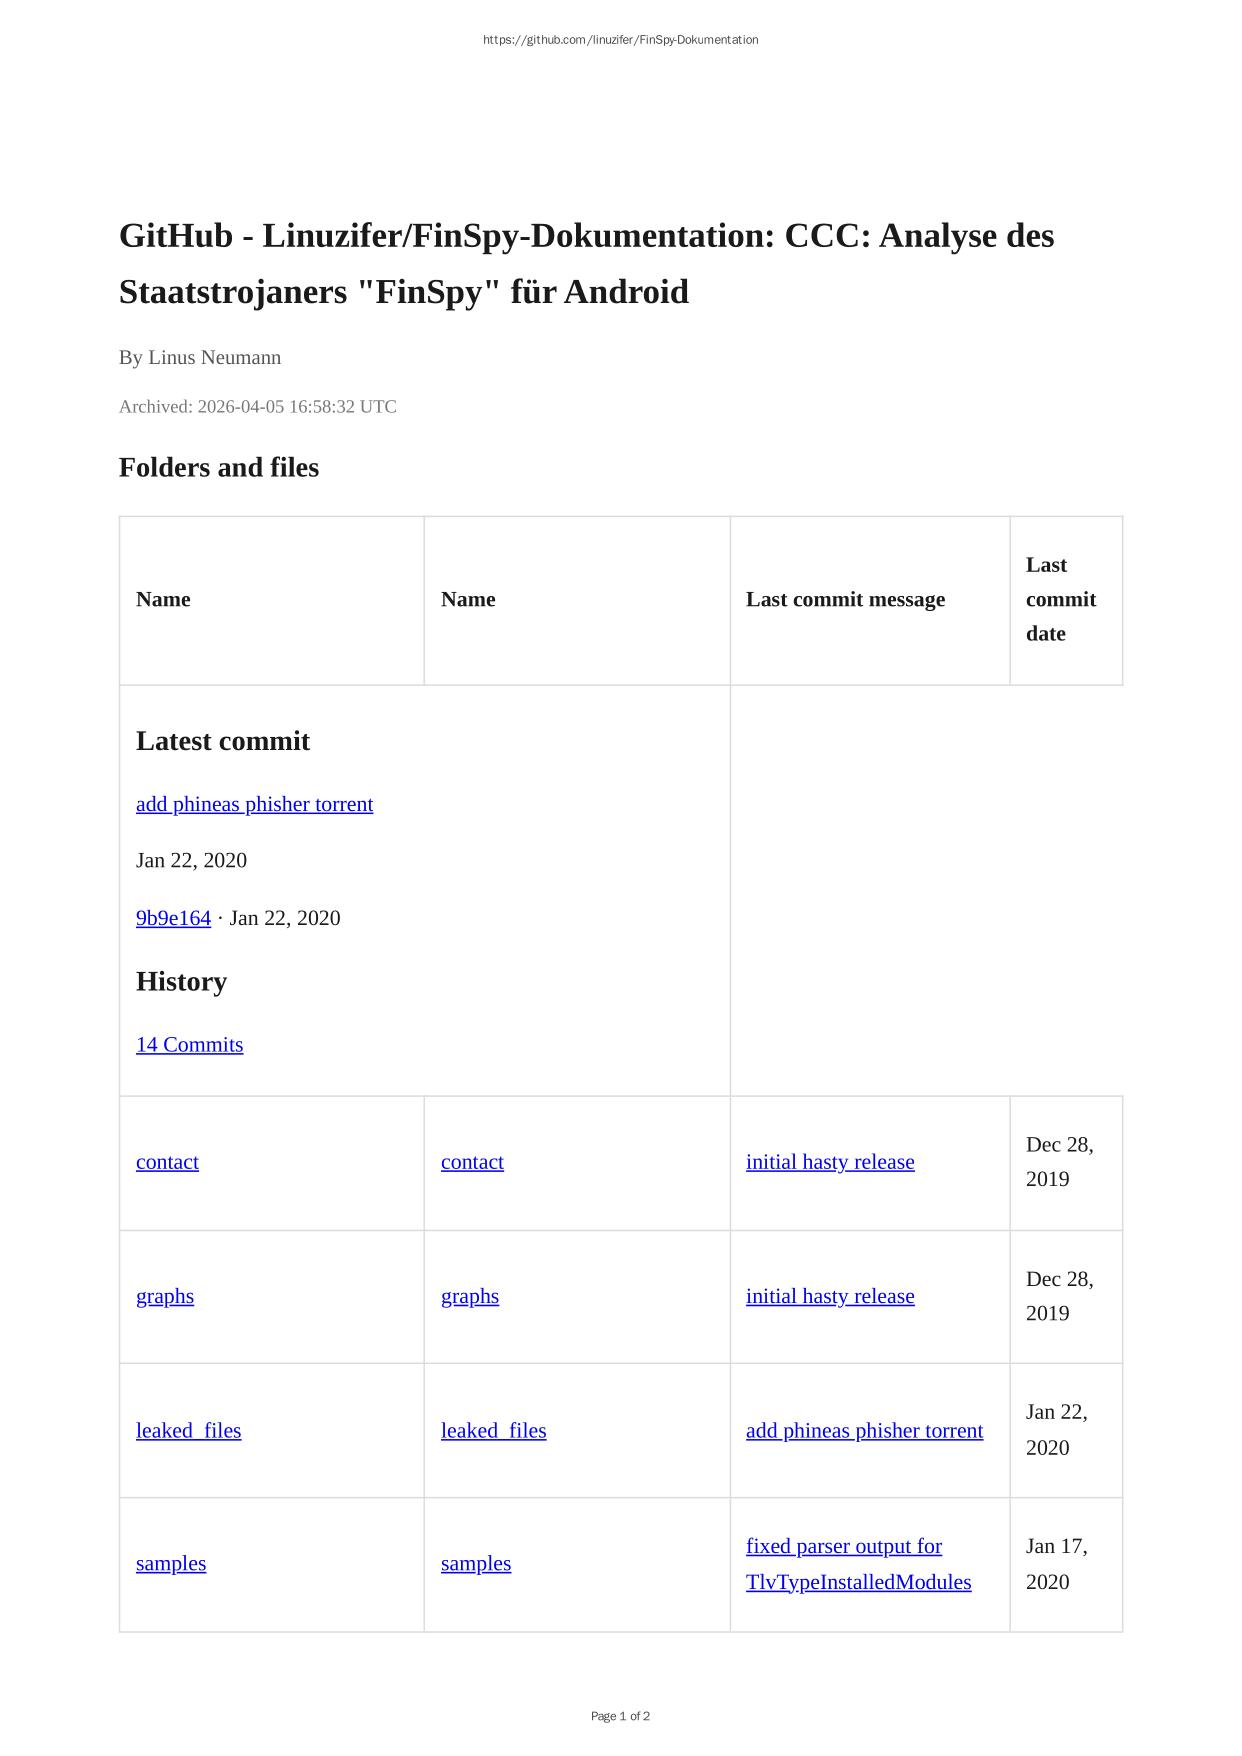Open graphs folder in first Name column
Viewport: 1242px width, 1756px height.
click(x=165, y=1296)
